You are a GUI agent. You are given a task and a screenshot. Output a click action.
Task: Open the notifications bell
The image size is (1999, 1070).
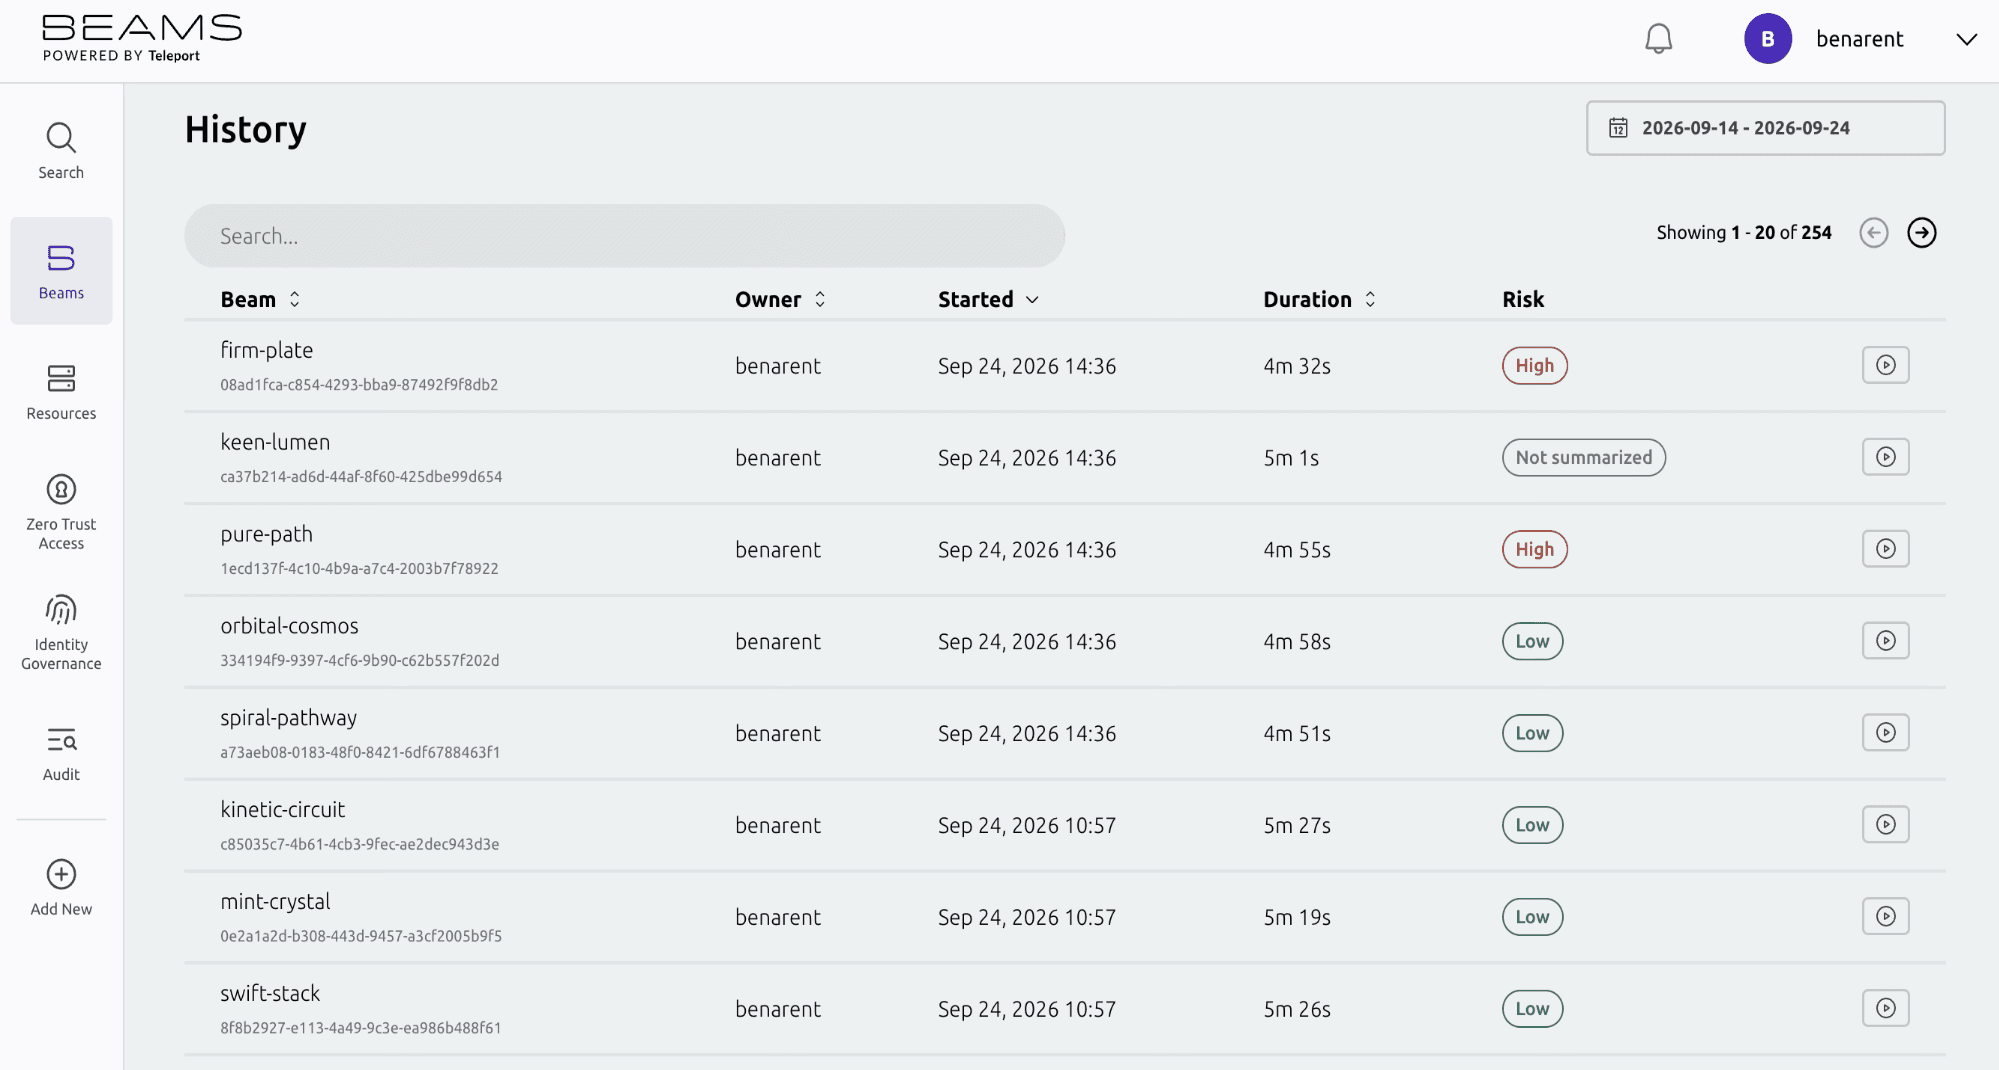[x=1658, y=39]
